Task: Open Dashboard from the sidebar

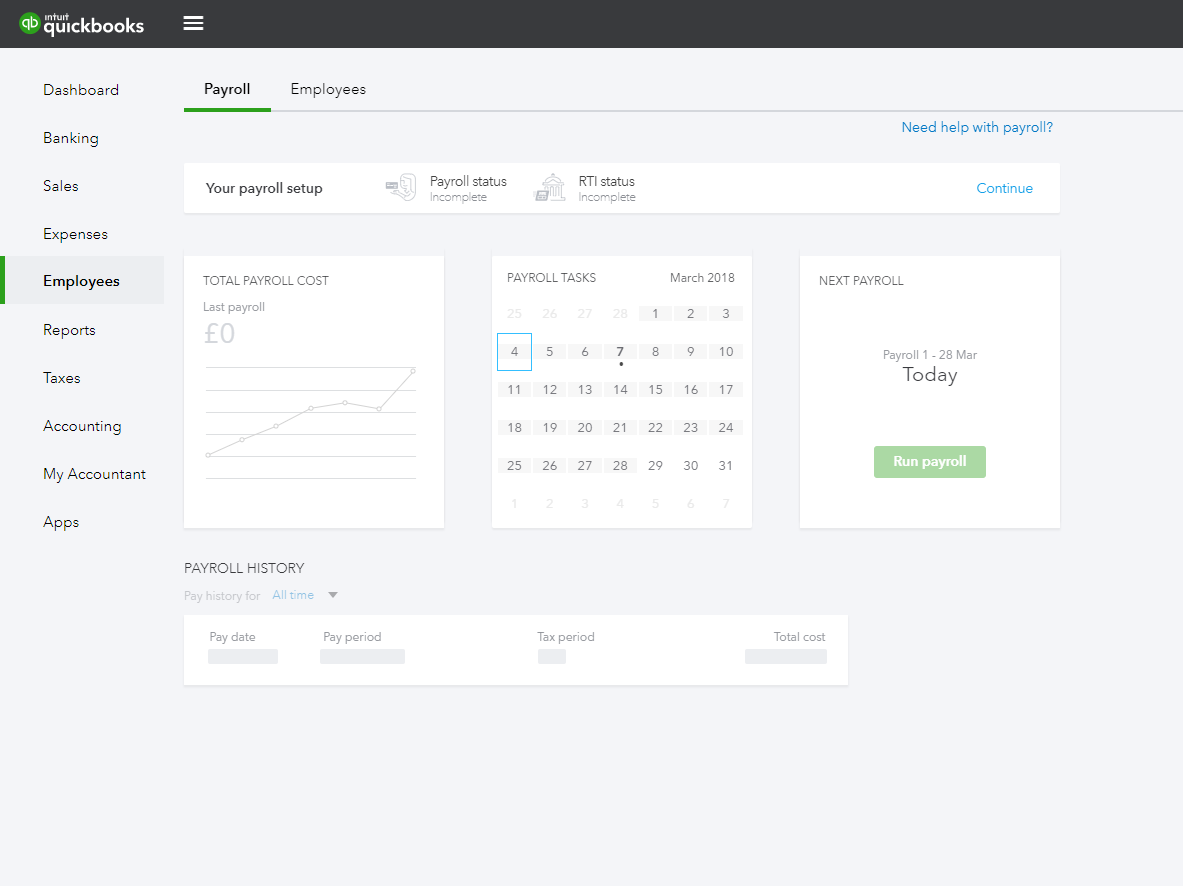Action: tap(81, 90)
